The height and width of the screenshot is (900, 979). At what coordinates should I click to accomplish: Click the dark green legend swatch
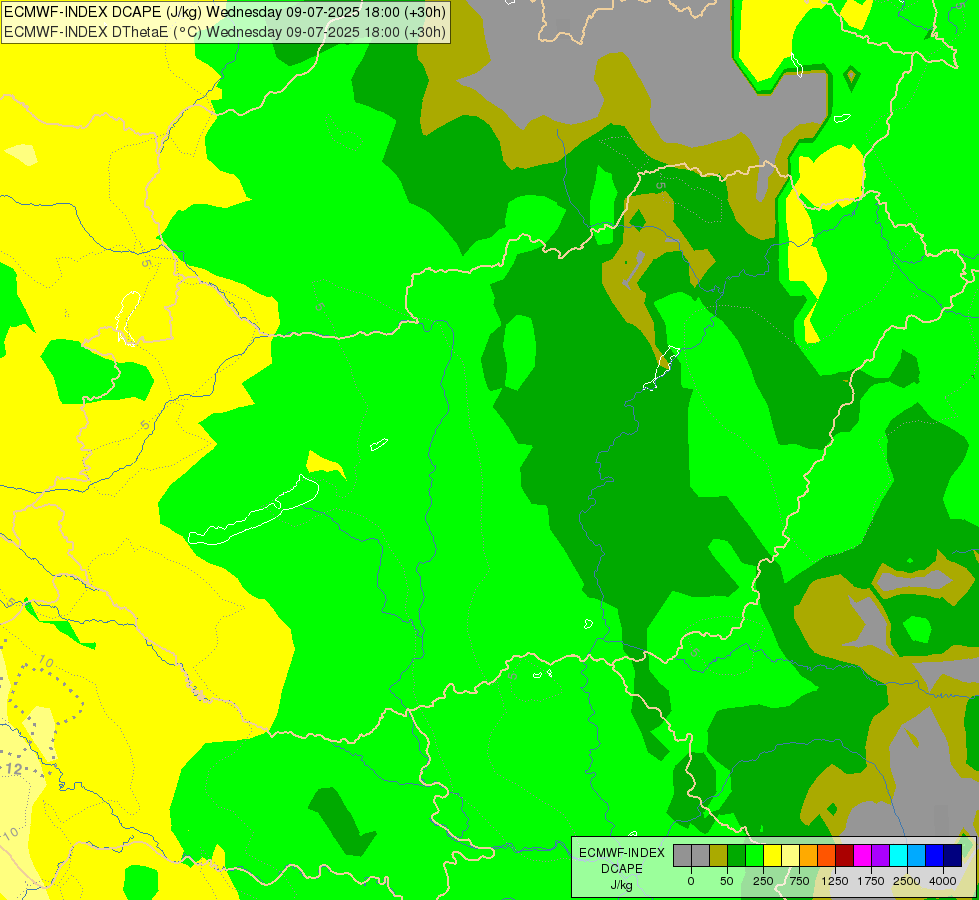(737, 855)
